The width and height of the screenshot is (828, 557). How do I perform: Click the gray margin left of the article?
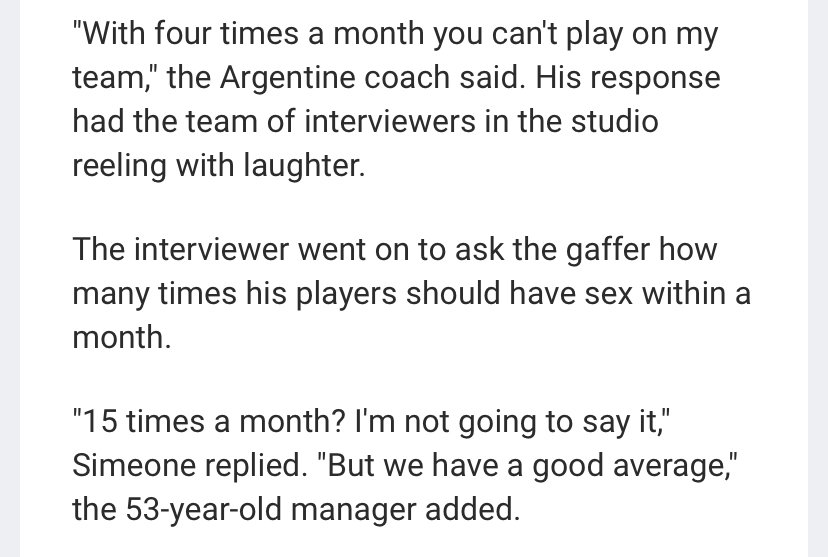(x=10, y=278)
